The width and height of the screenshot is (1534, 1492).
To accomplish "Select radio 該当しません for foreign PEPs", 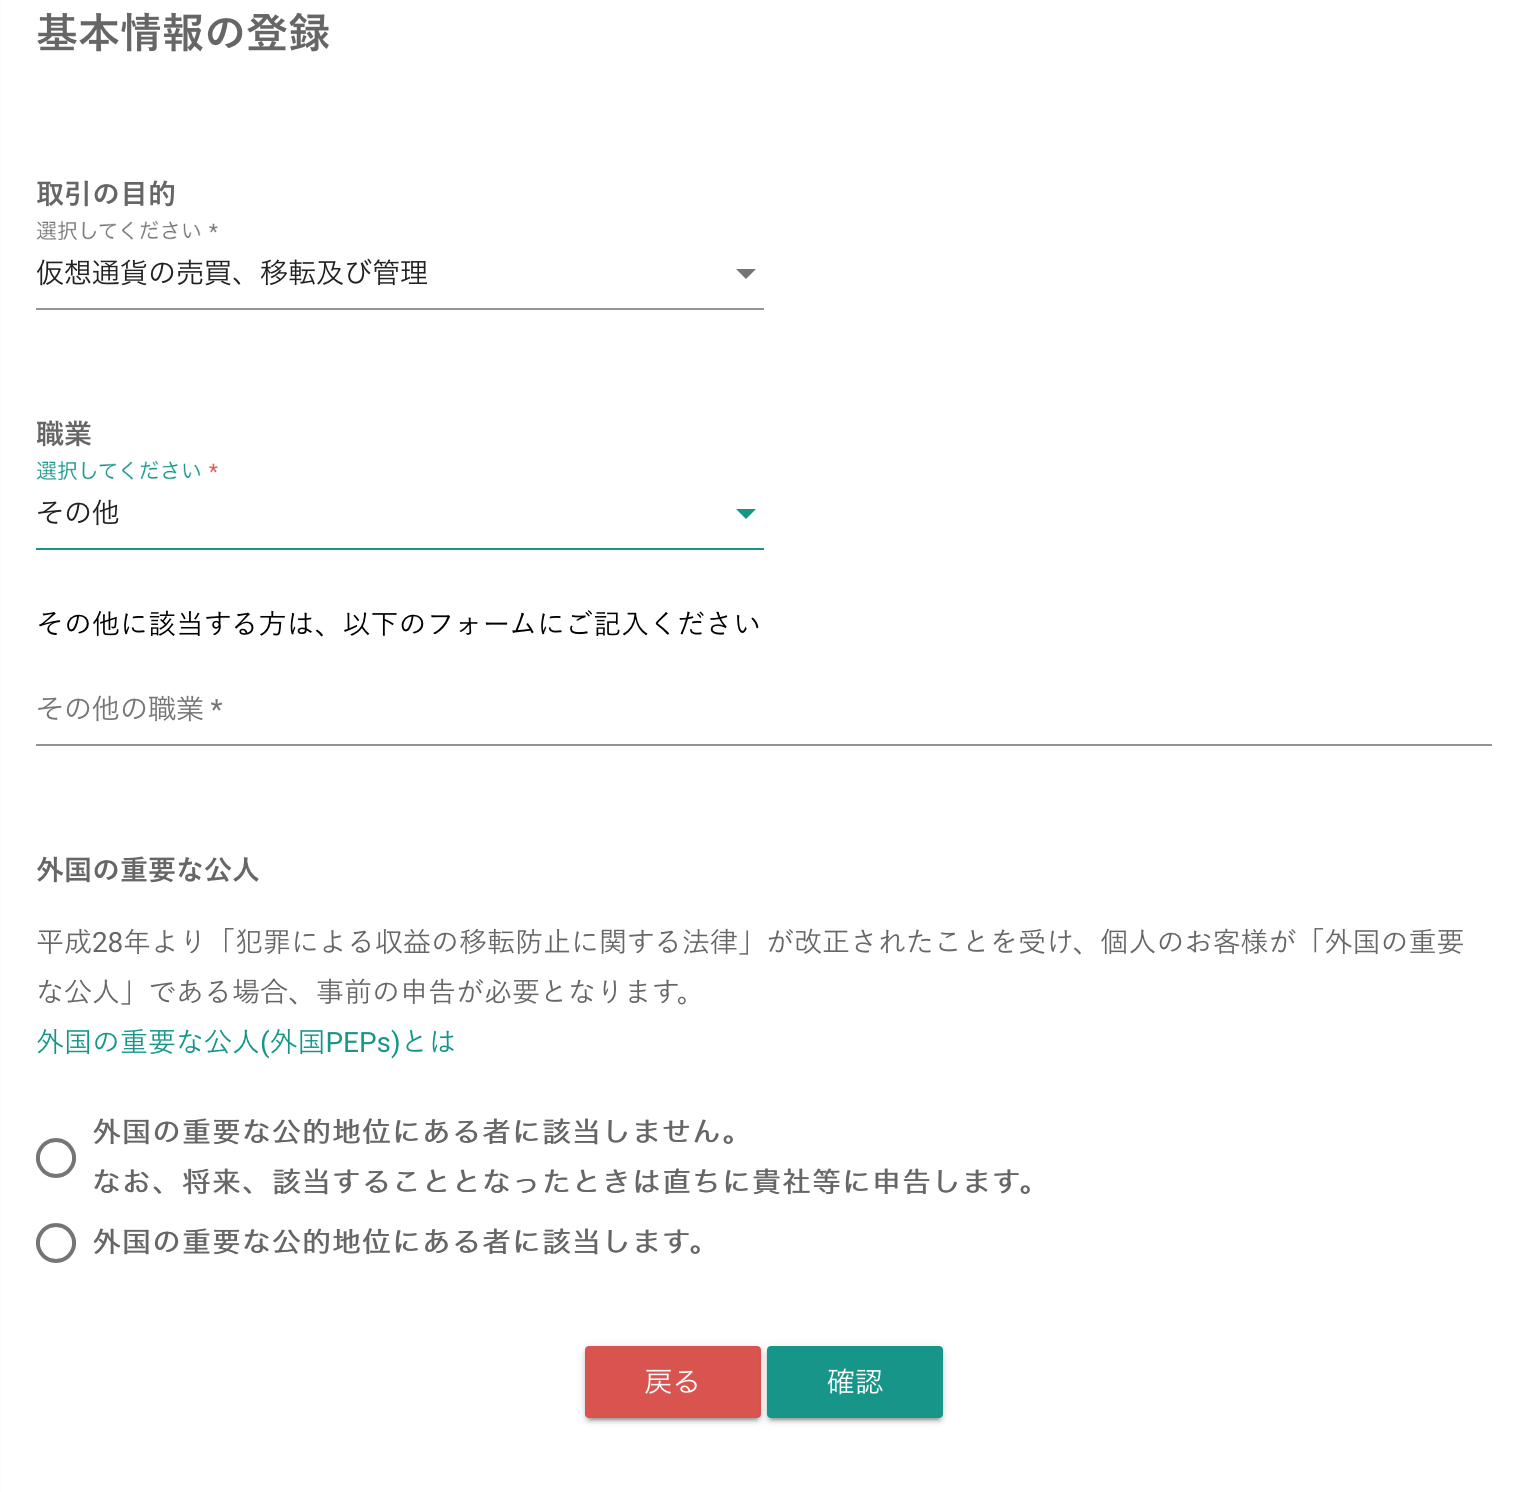I will pos(56,1157).
